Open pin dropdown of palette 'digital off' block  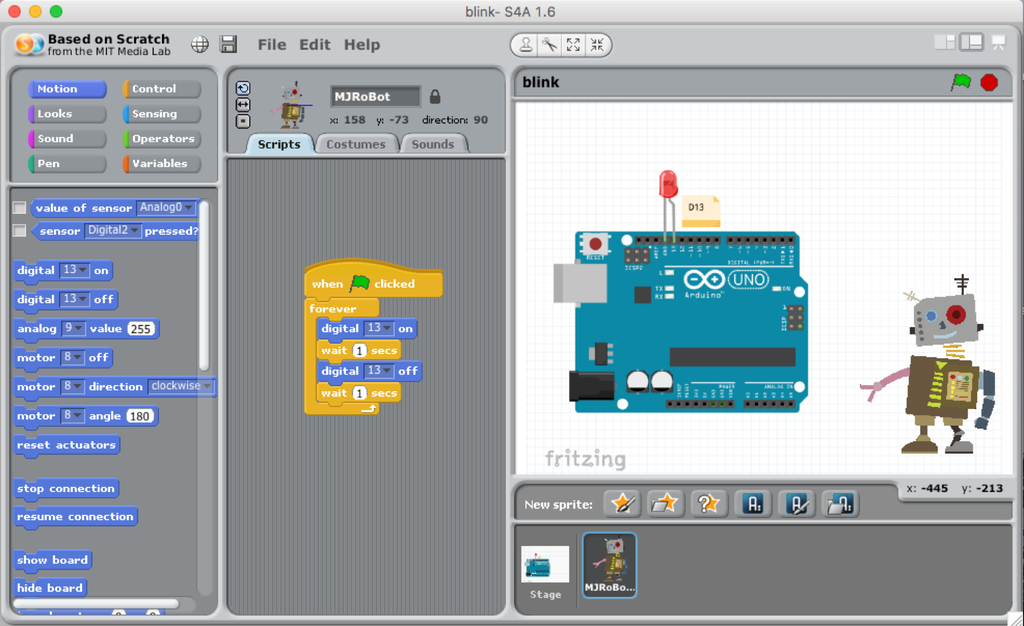[74, 299]
